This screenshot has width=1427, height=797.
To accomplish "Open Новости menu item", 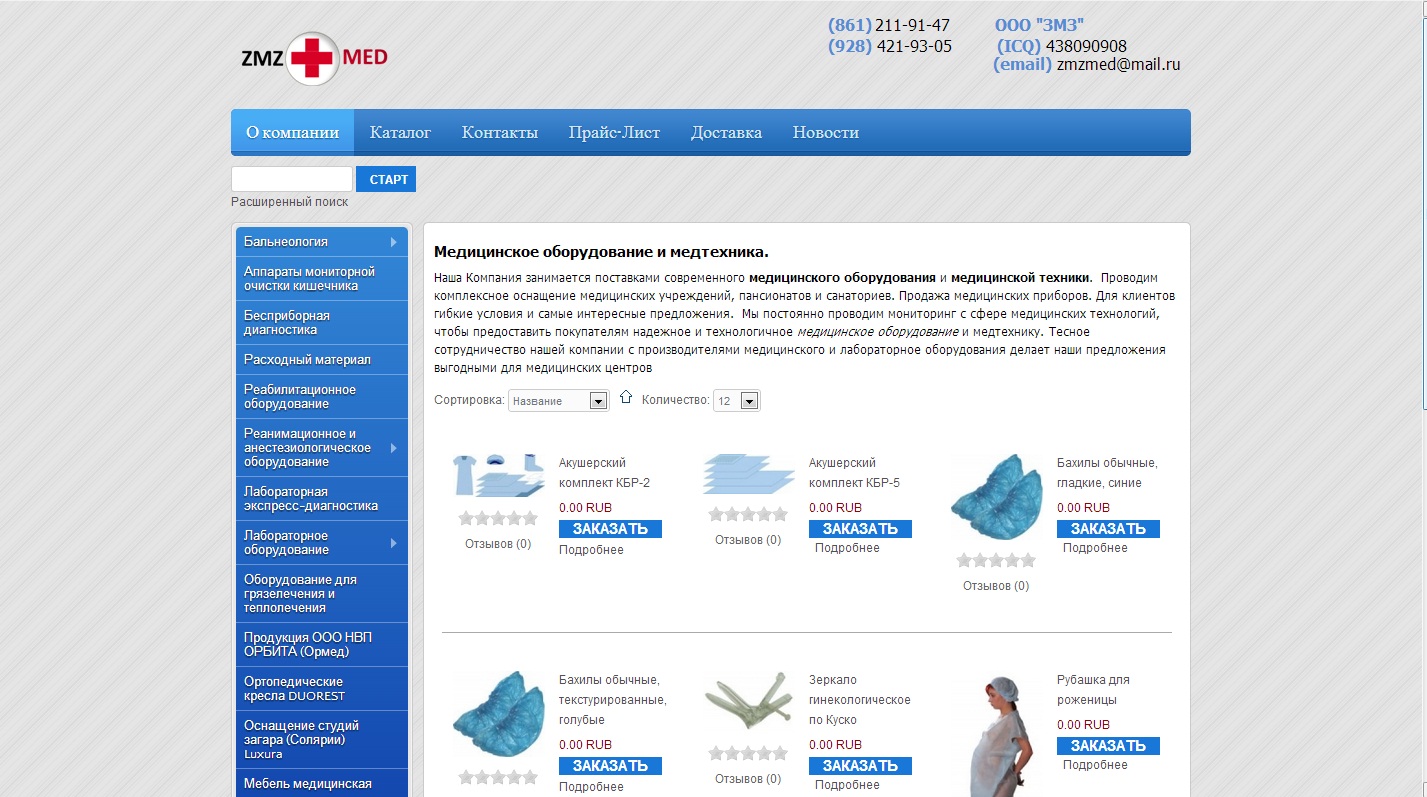I will point(826,132).
